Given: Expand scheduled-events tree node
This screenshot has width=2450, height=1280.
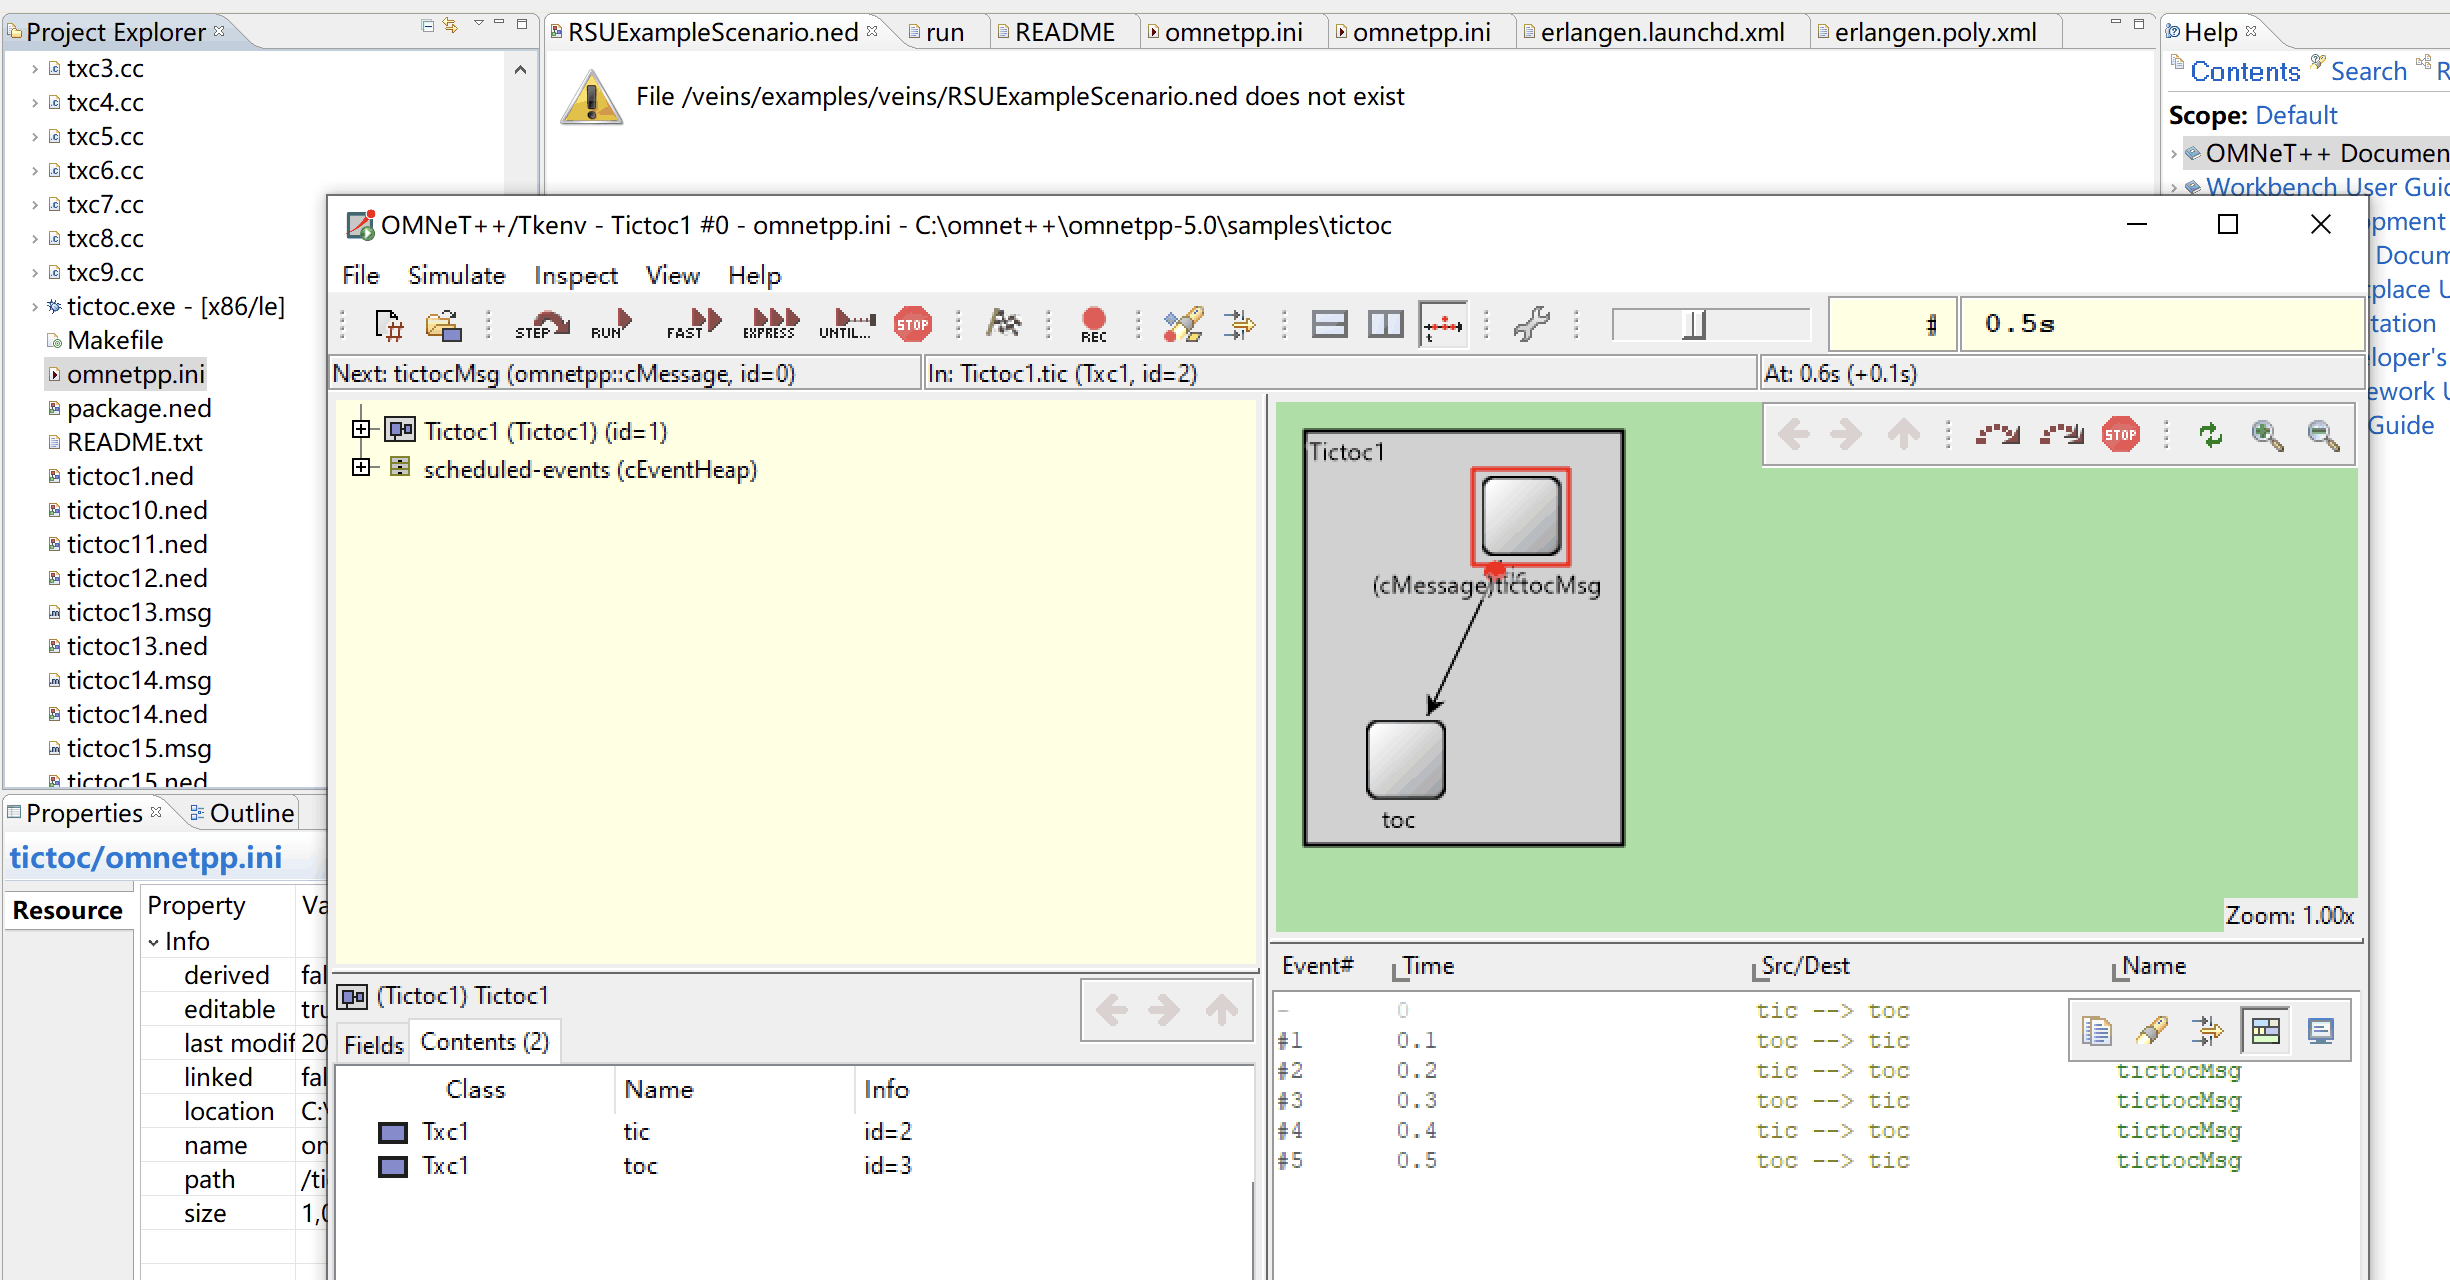Looking at the screenshot, I should [x=361, y=468].
